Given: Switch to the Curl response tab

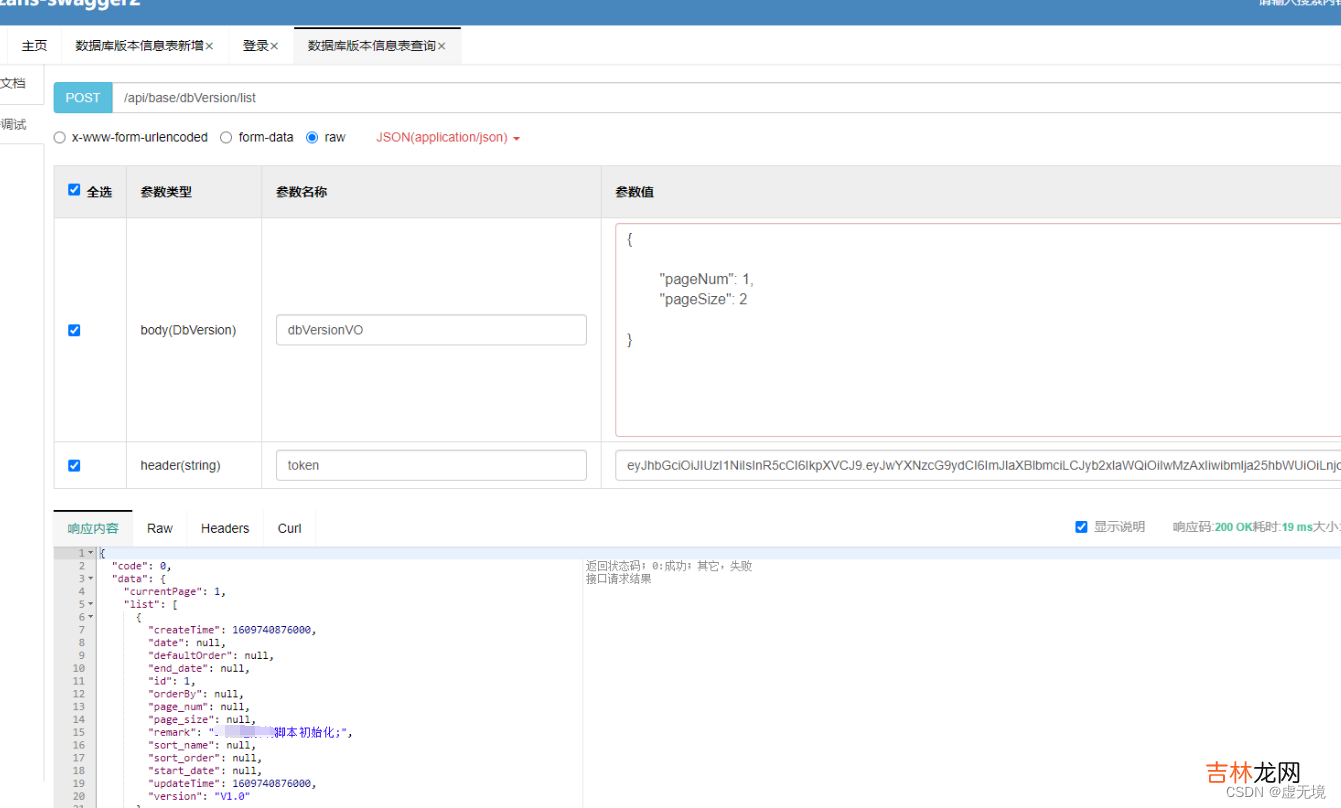Looking at the screenshot, I should point(290,528).
